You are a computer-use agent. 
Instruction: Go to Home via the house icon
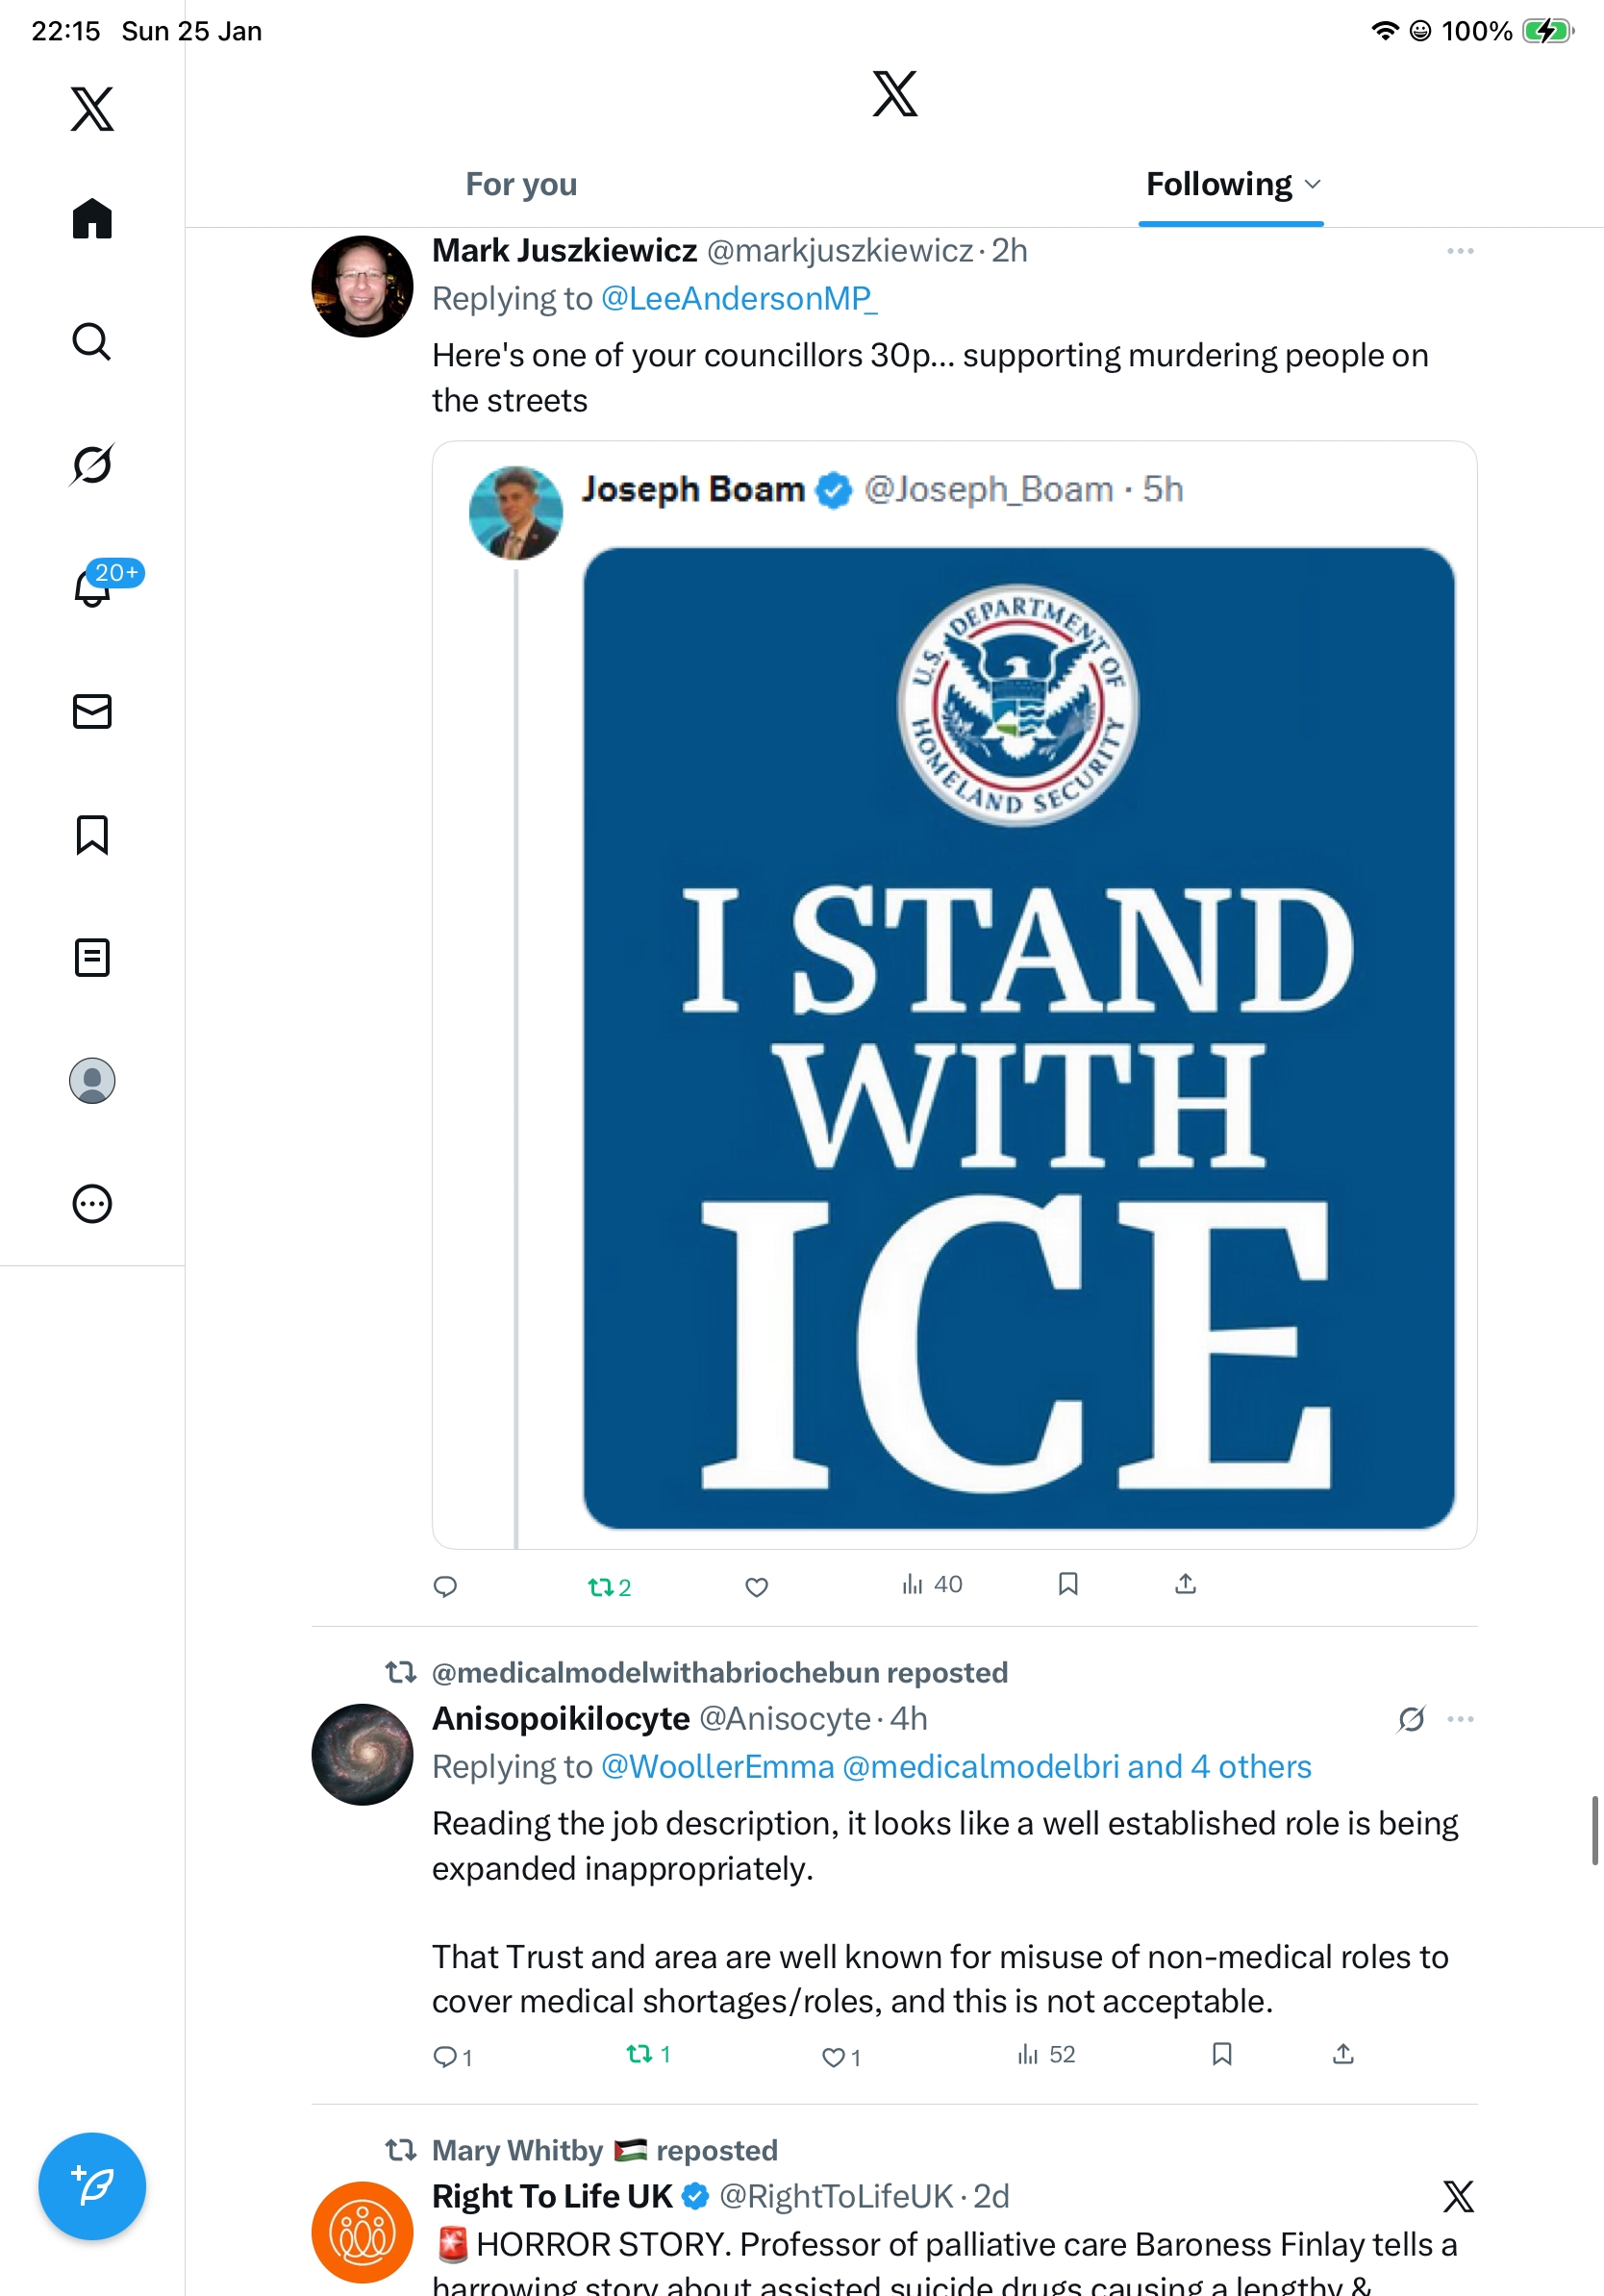point(92,219)
